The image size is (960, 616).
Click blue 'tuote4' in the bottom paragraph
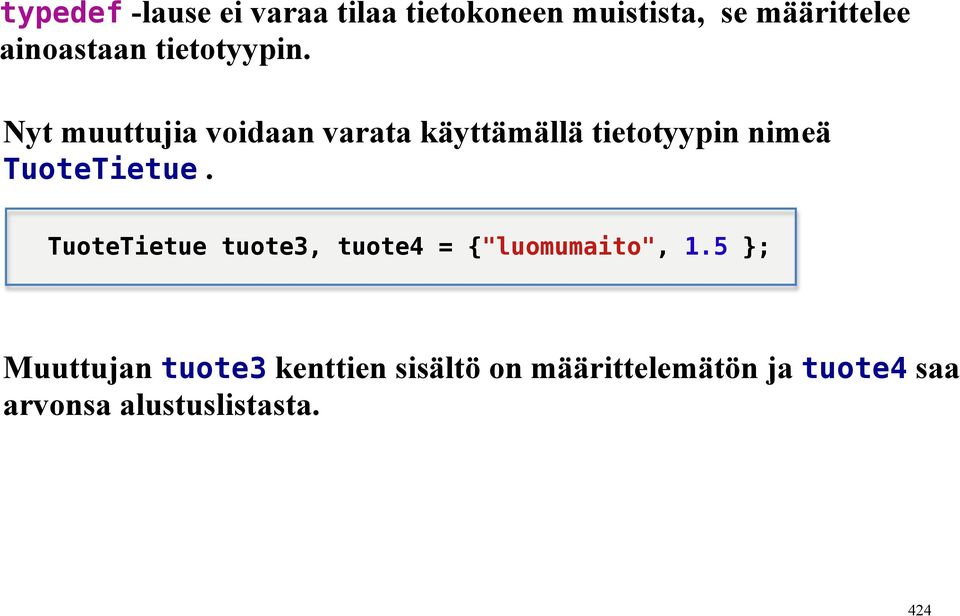click(x=854, y=368)
